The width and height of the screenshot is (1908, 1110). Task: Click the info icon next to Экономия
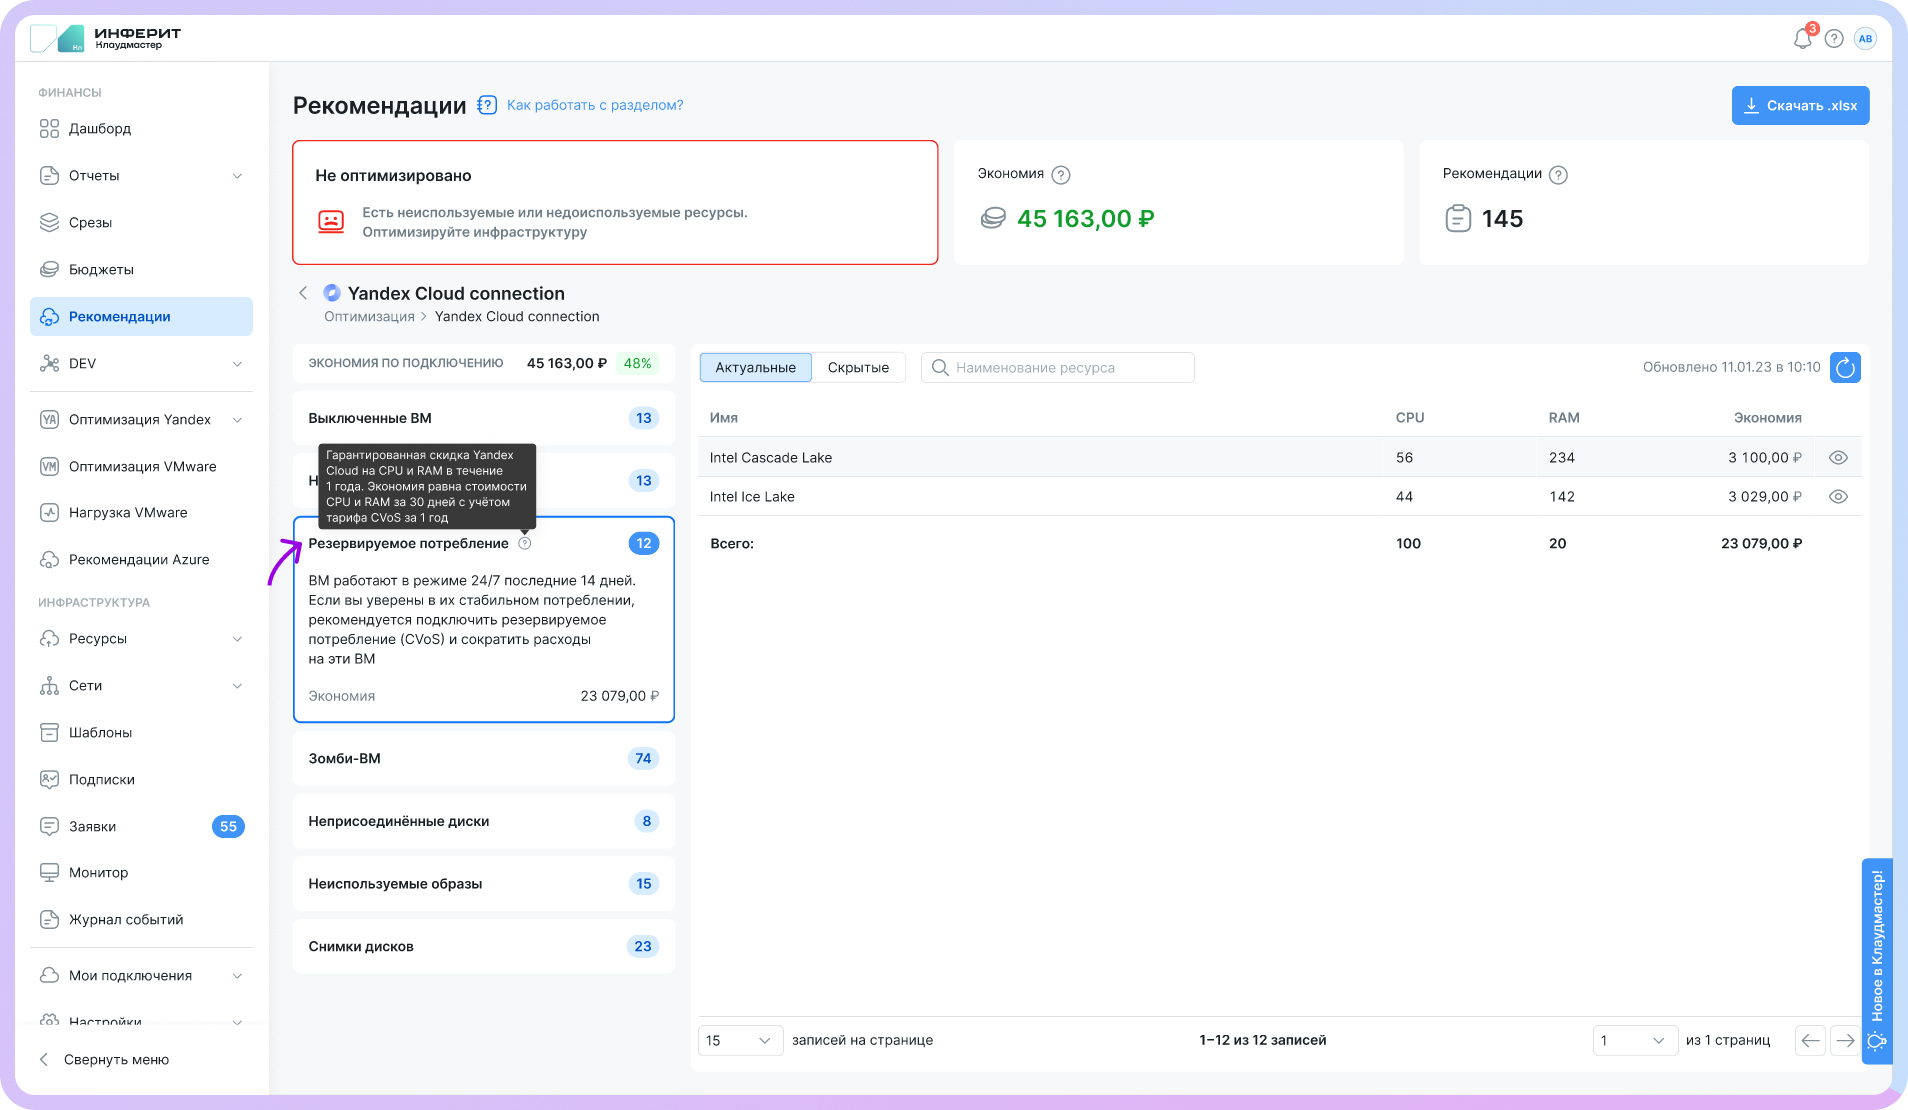coord(1061,175)
